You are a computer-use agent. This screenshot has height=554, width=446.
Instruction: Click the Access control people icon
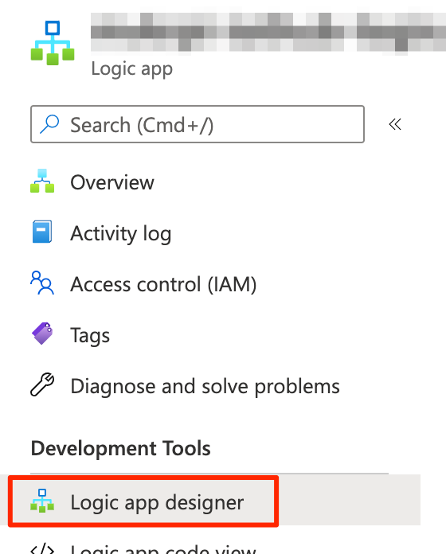42,283
